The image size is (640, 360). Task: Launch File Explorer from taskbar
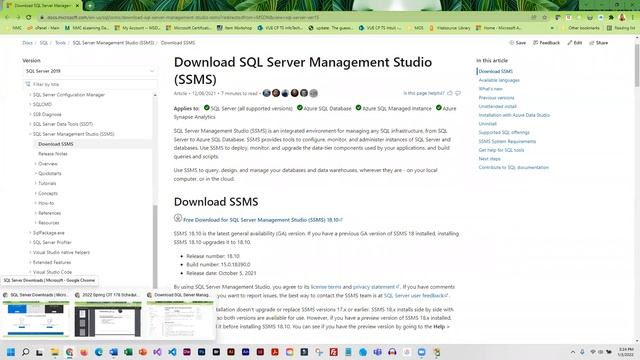click(54, 352)
